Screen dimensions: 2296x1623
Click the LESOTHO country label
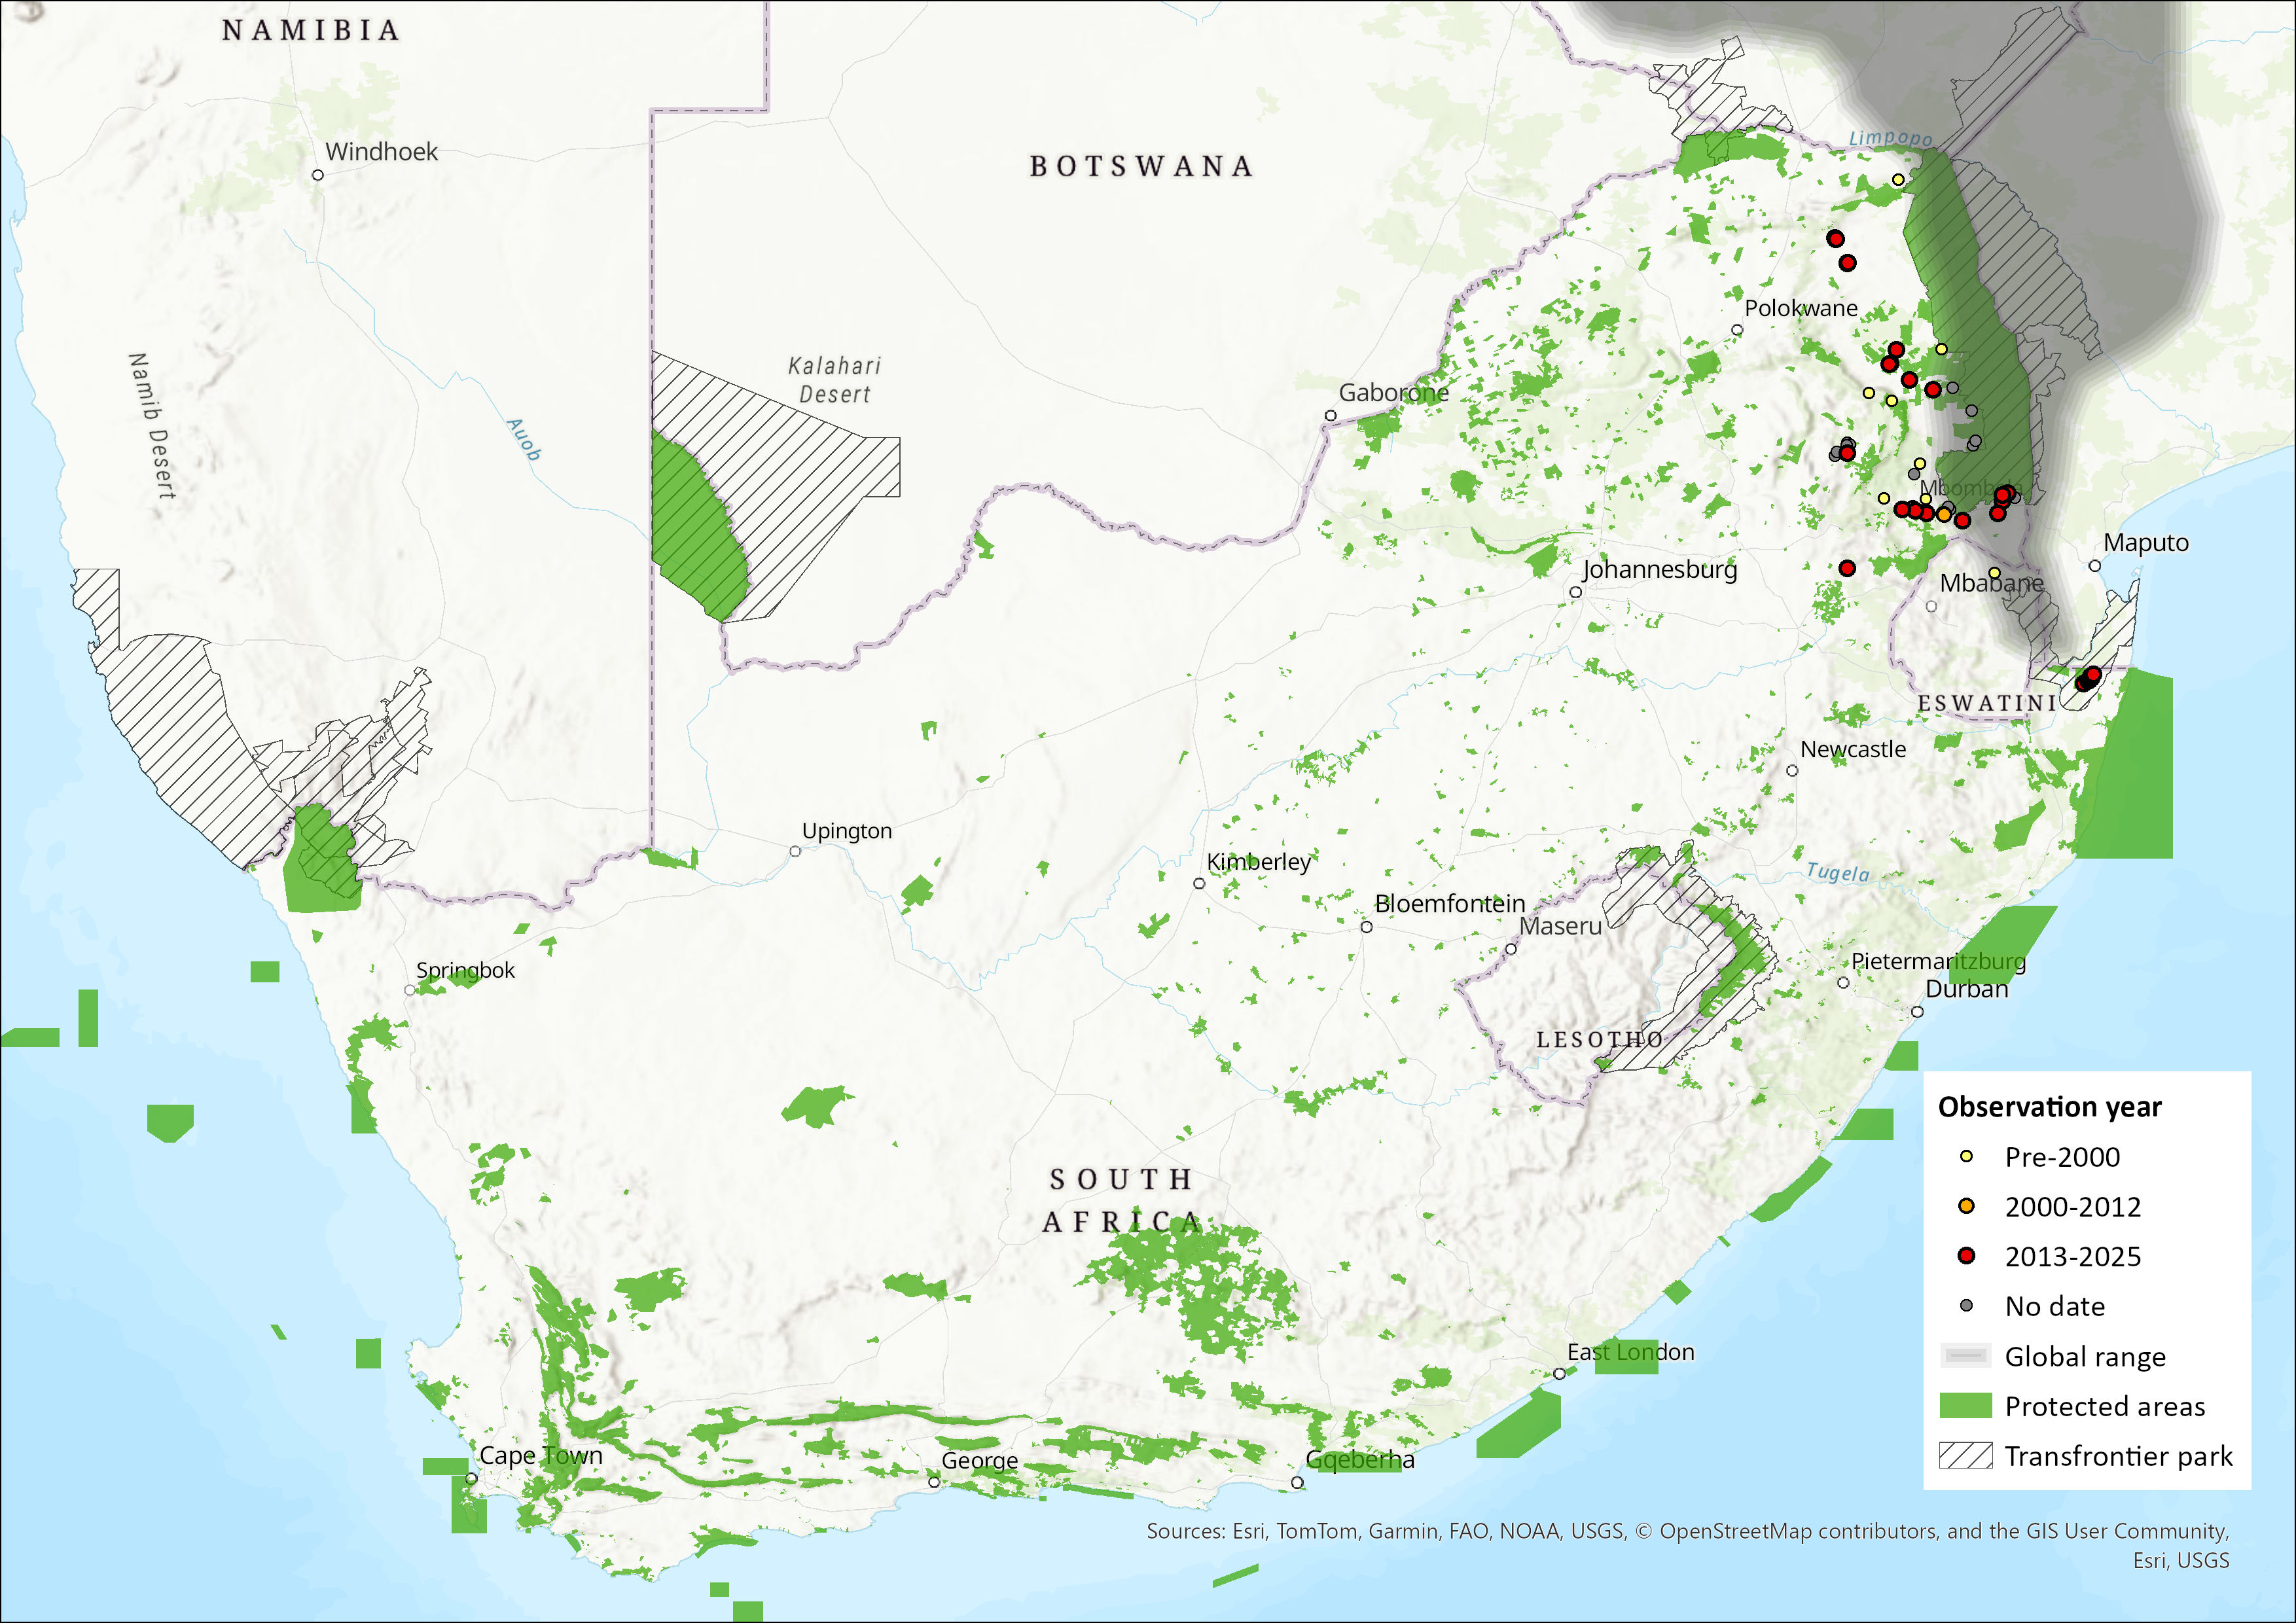click(x=1599, y=1040)
